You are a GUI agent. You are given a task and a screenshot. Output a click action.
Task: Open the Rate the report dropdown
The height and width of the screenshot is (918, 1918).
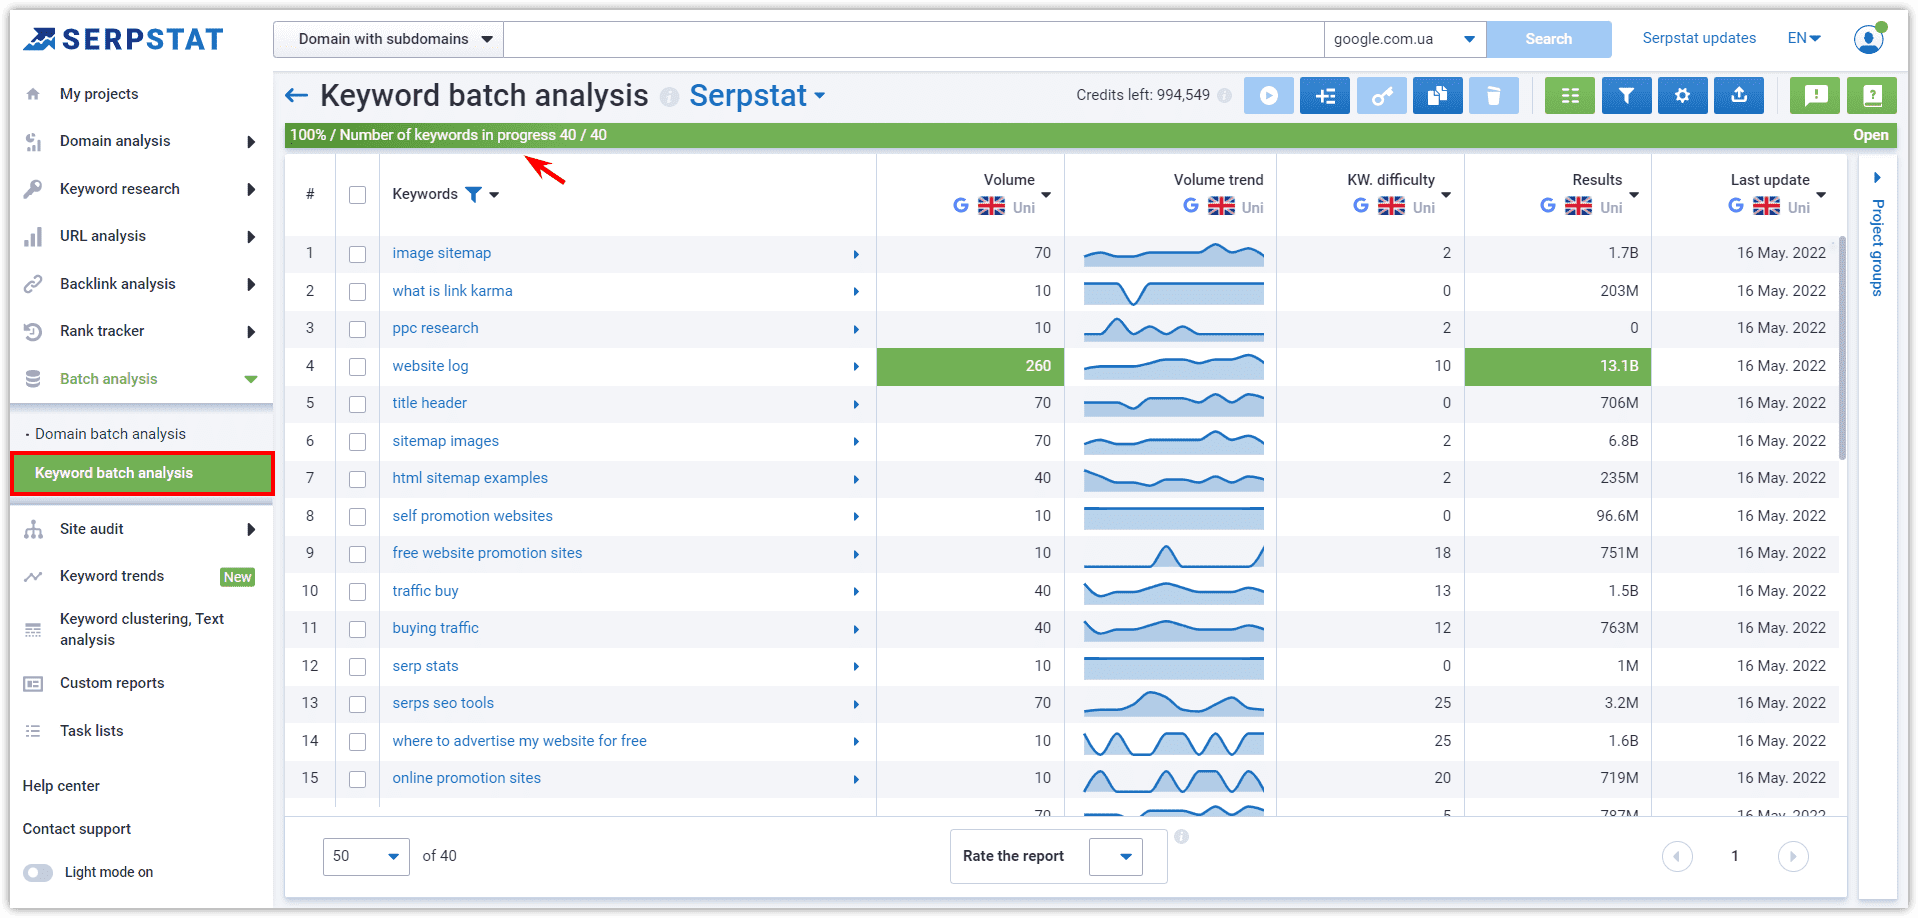pyautogui.click(x=1116, y=856)
